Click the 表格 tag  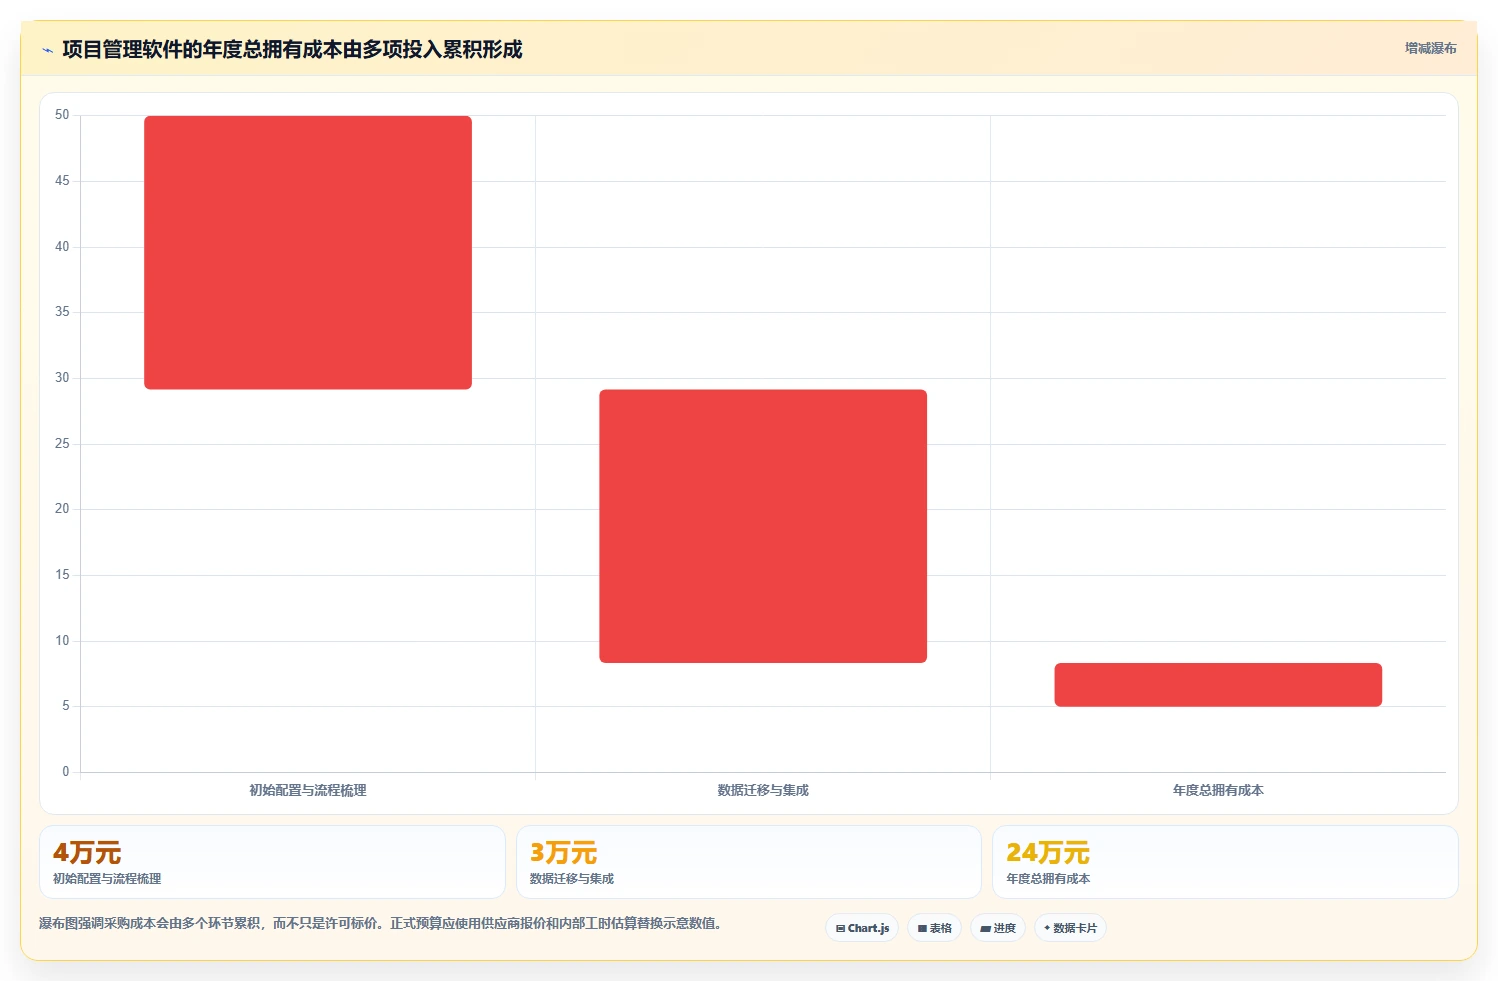point(934,928)
